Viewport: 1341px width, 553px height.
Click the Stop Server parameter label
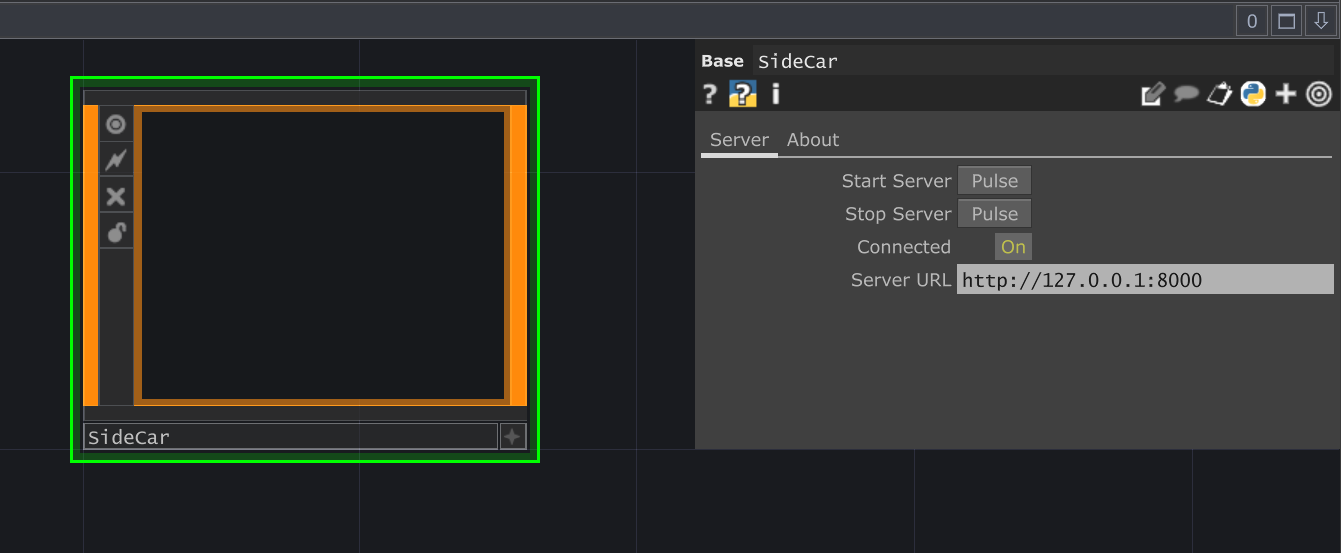(898, 214)
